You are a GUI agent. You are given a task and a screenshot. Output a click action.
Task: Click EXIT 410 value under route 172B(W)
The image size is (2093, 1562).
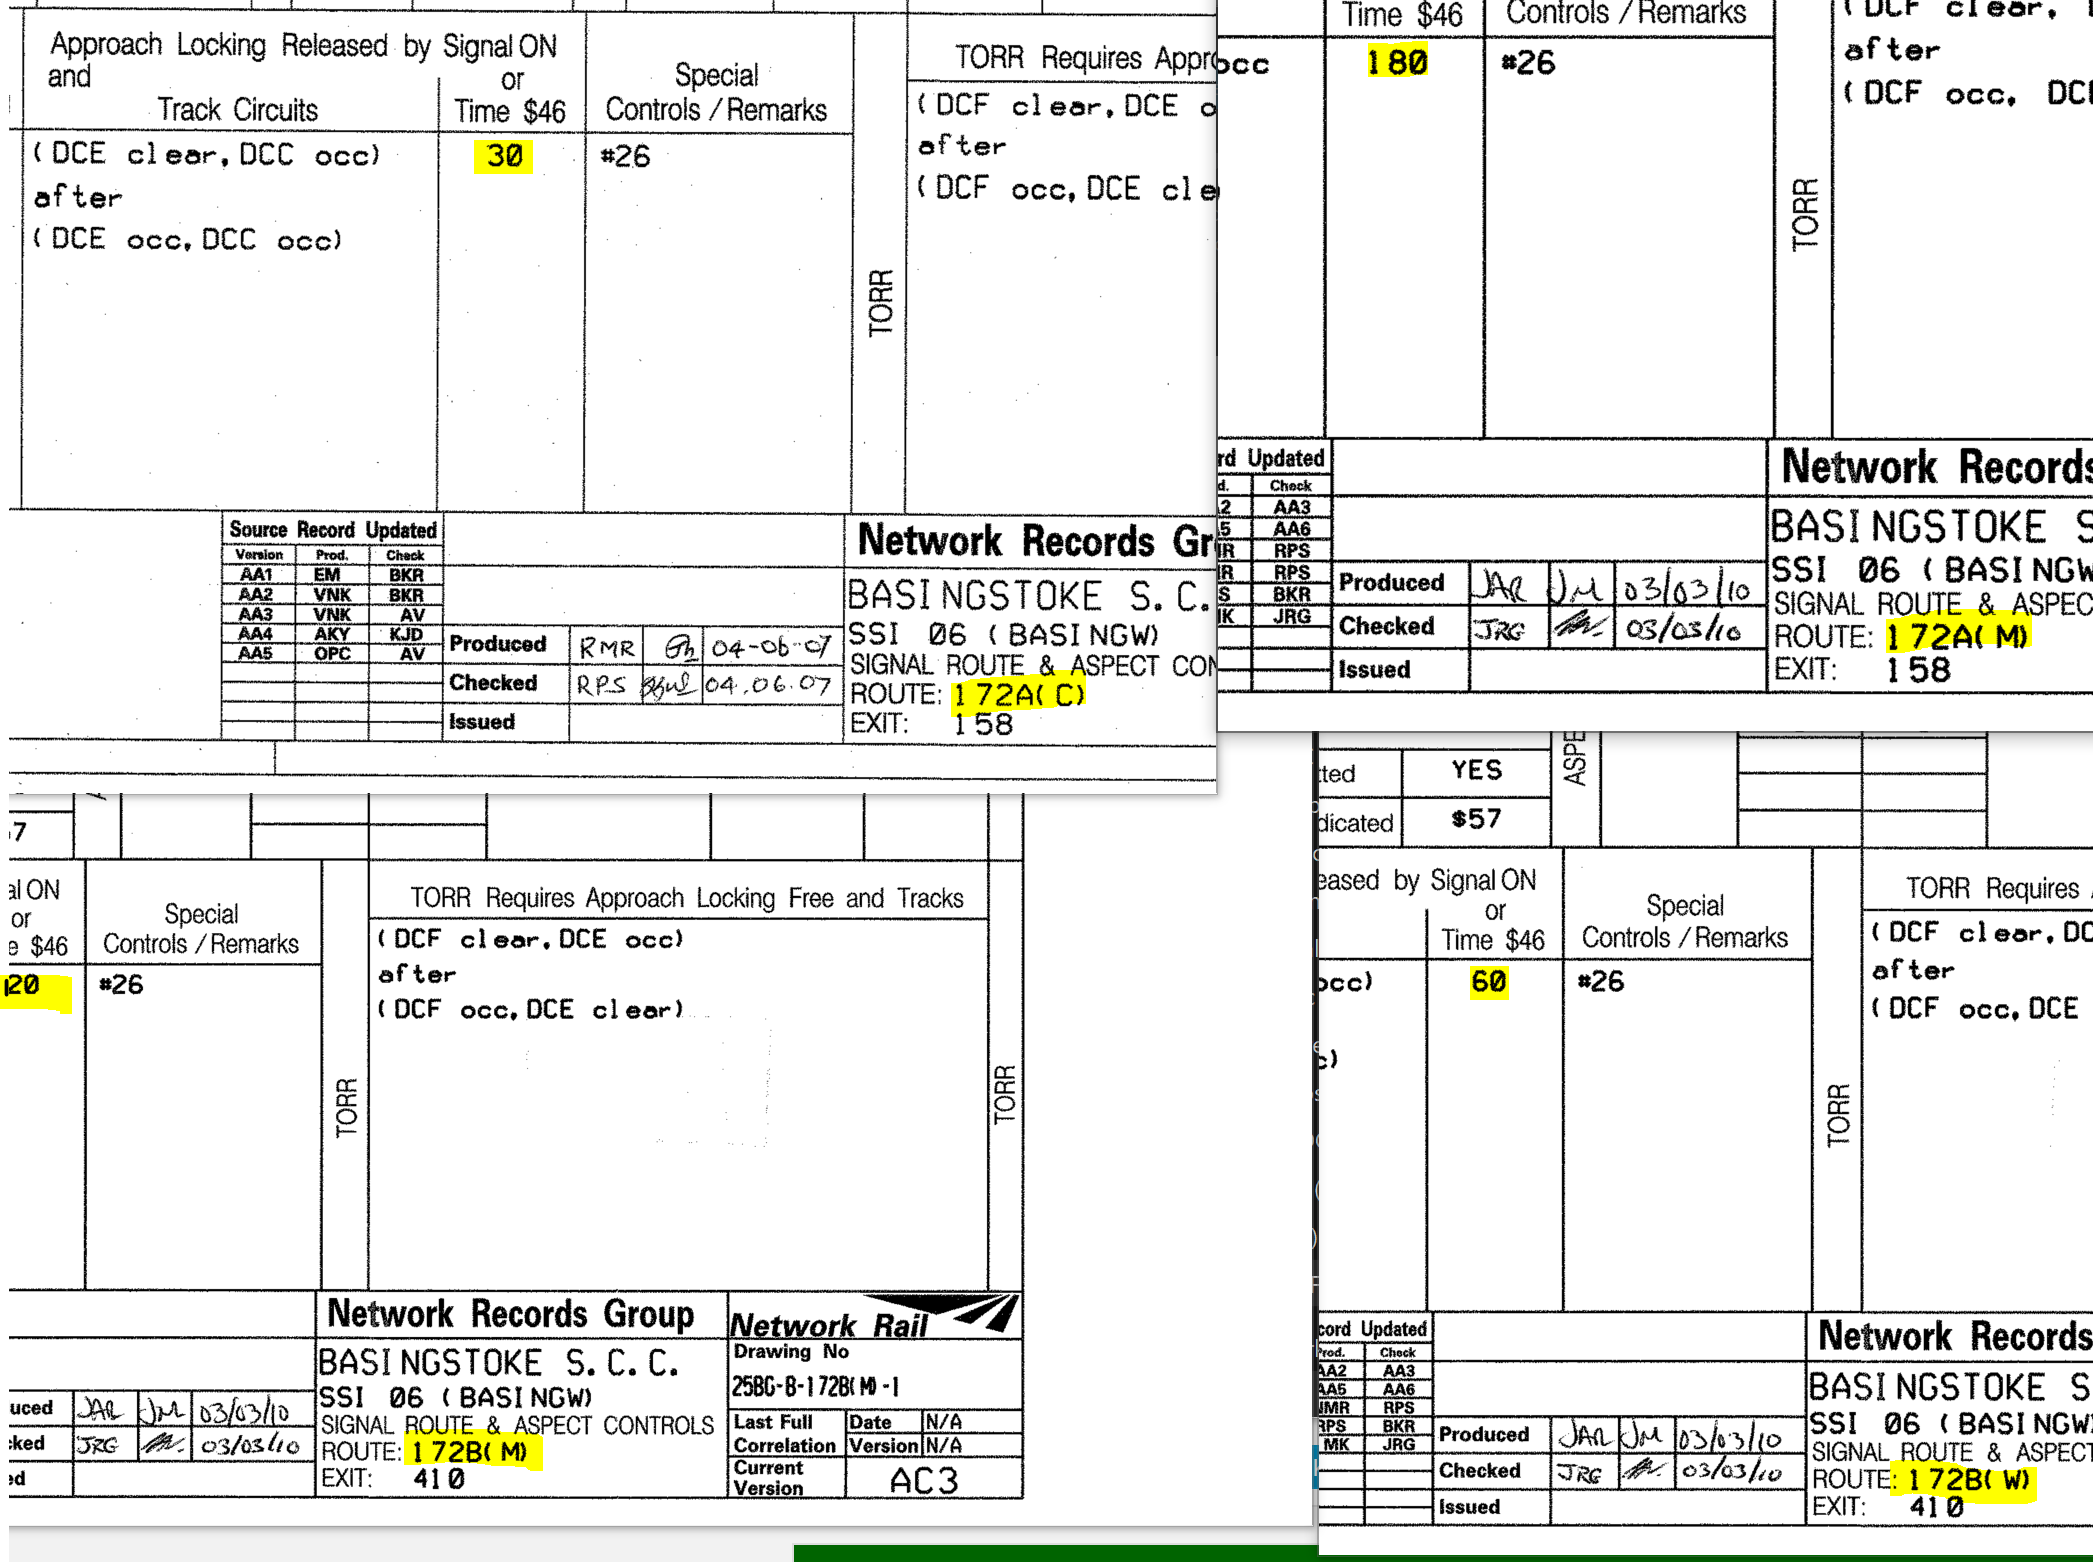click(1936, 1507)
